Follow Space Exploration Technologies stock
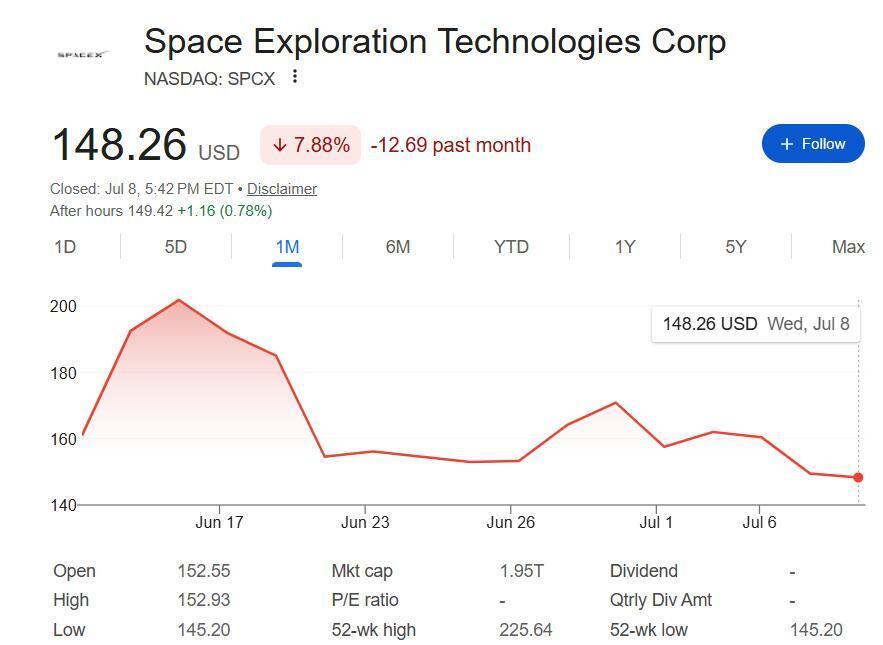883x645 pixels. point(813,144)
